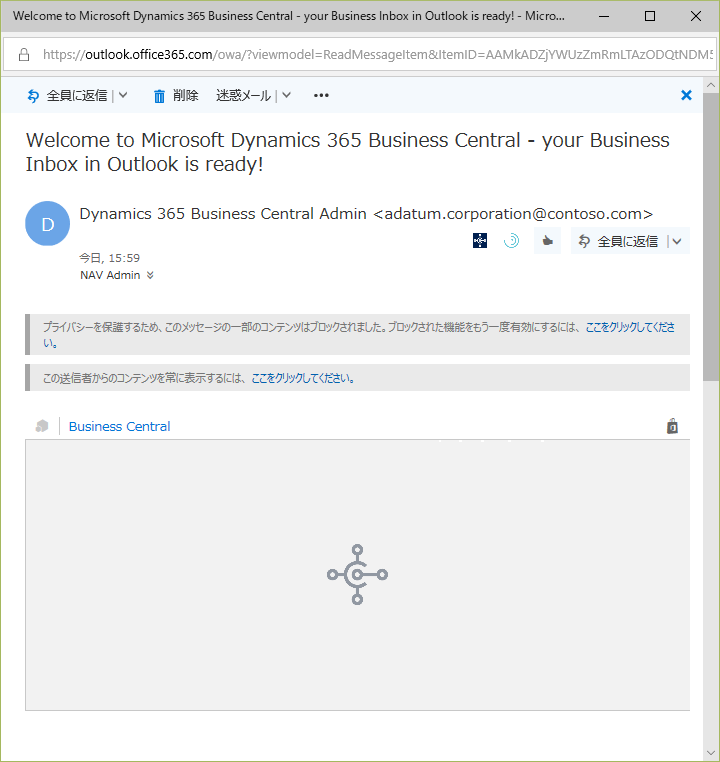The height and width of the screenshot is (762, 720).
Task: Click the timestamp 今日, 15:59
Action: pyautogui.click(x=110, y=258)
